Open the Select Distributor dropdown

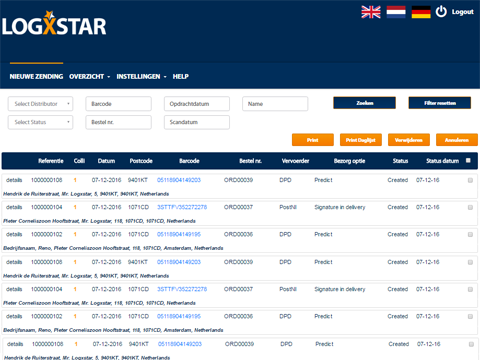point(40,104)
